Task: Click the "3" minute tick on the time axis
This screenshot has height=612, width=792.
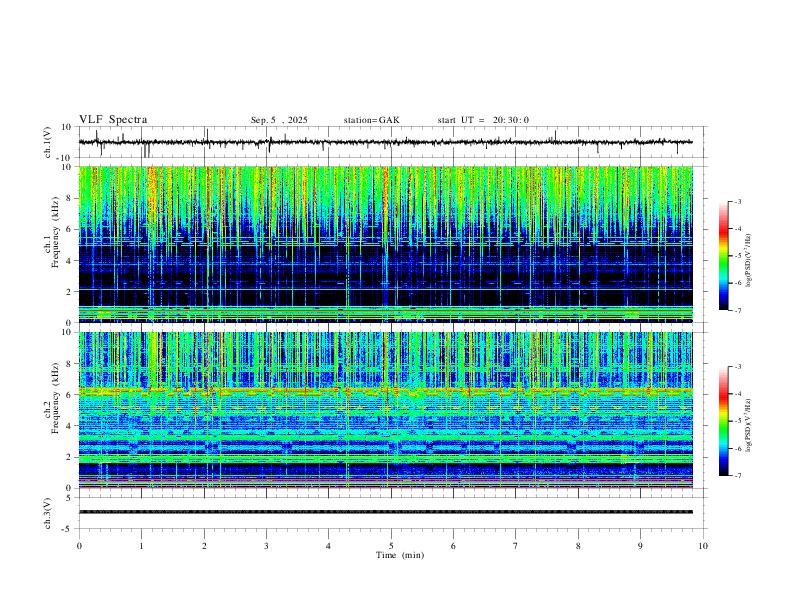Action: (266, 546)
